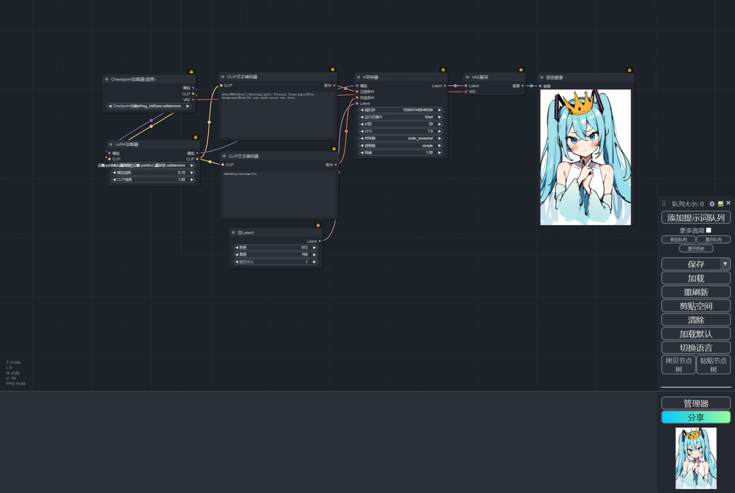The width and height of the screenshot is (735, 493).
Task: Adjust CFG 7.0 slider in KSampler
Action: pyautogui.click(x=401, y=131)
